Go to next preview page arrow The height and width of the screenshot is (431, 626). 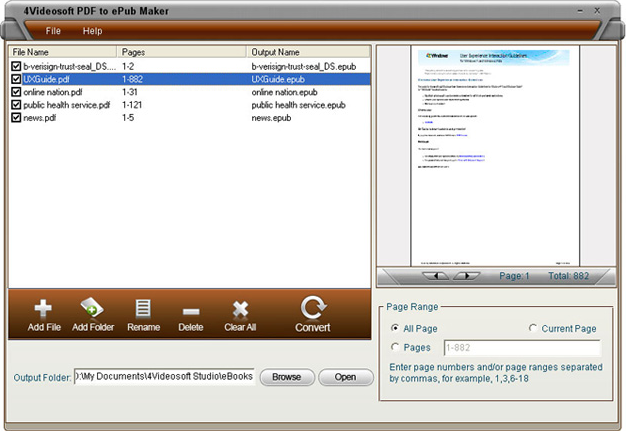pyautogui.click(x=466, y=275)
